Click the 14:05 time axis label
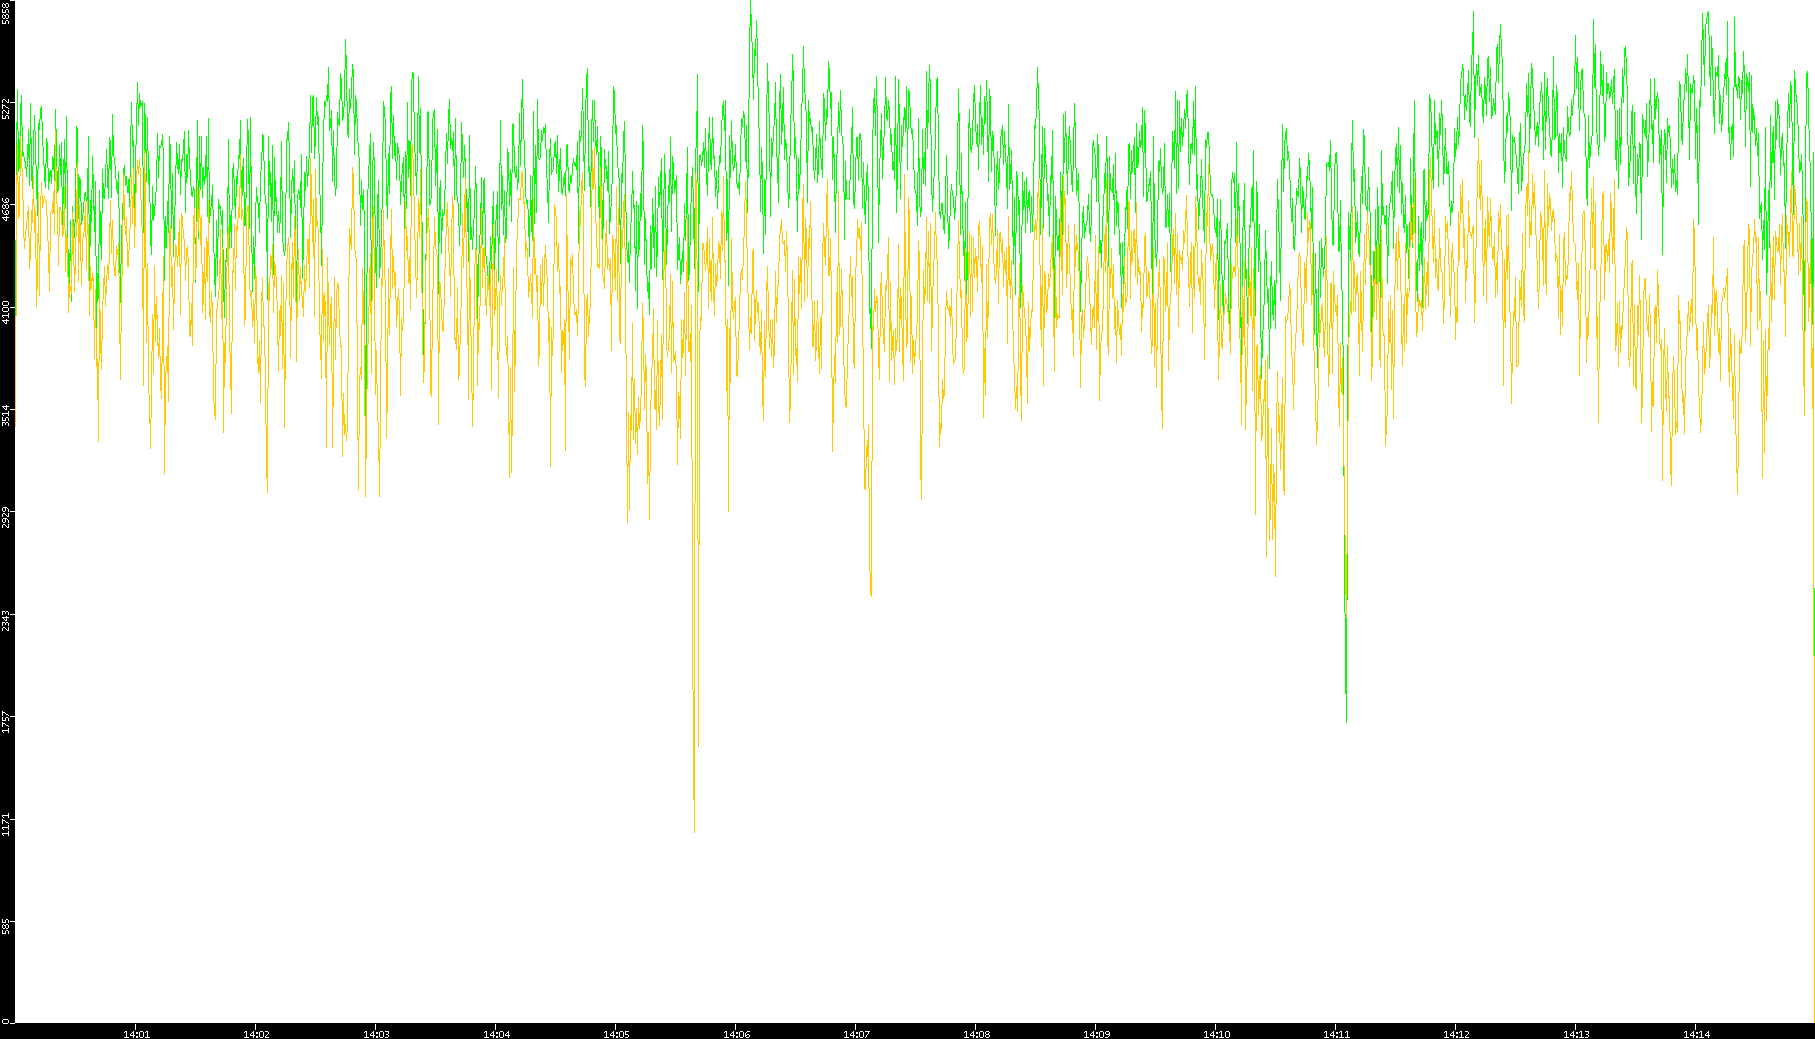This screenshot has width=1815, height=1039. pos(616,1033)
